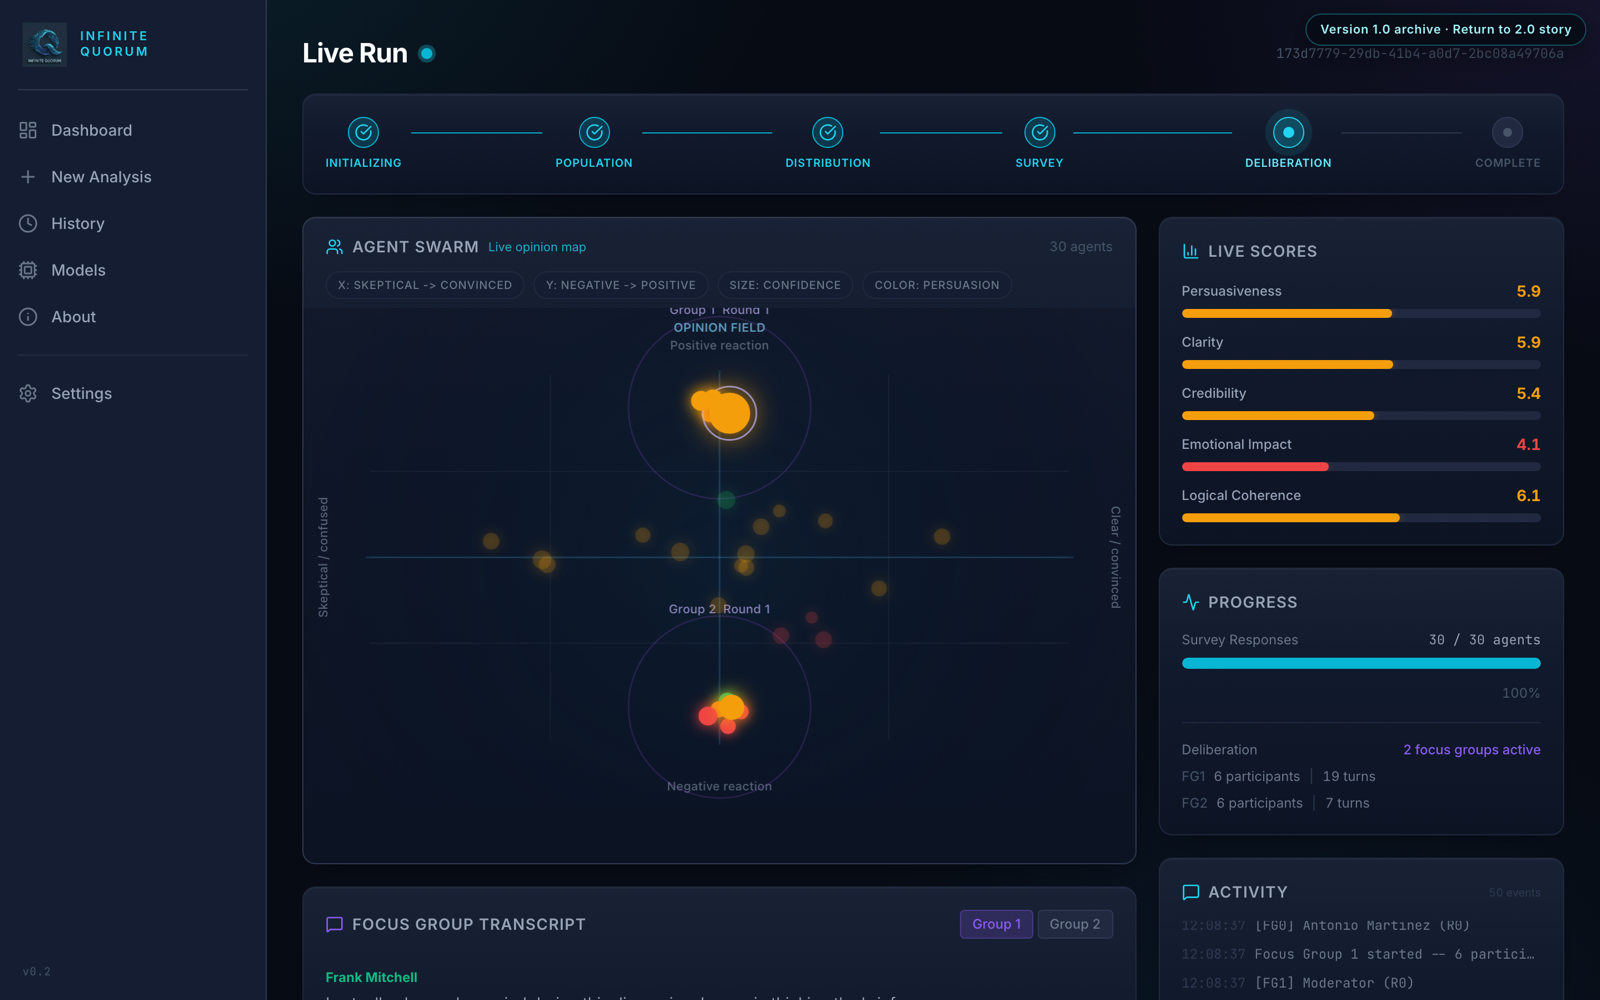1600x1000 pixels.
Task: Click the Logical Coherence score bar
Action: pyautogui.click(x=1361, y=518)
